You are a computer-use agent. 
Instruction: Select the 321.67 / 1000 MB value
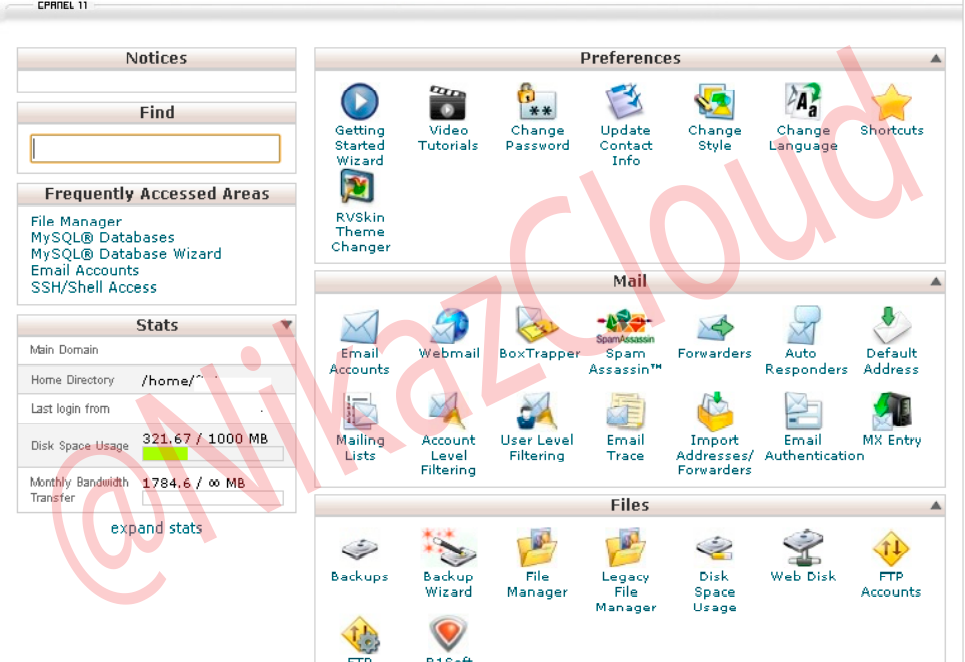click(x=205, y=439)
